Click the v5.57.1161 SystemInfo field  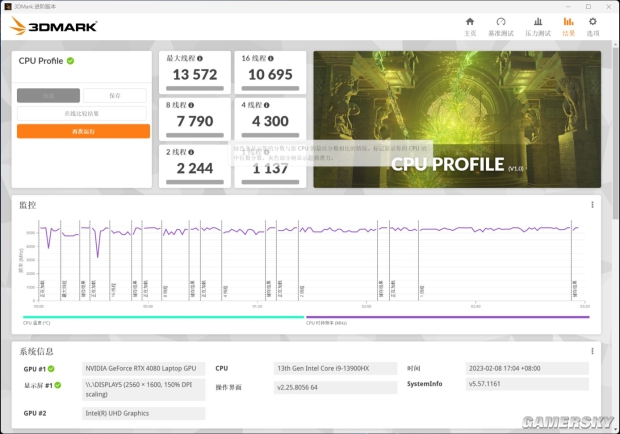[x=527, y=384]
